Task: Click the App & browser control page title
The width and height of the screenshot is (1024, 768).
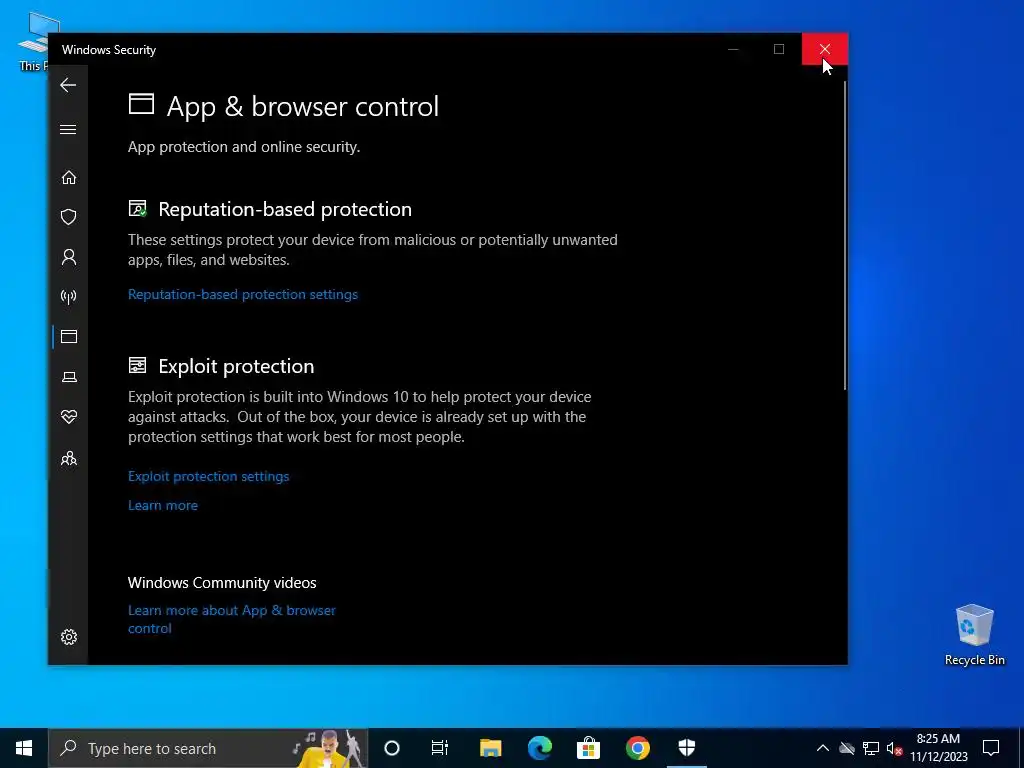Action: pyautogui.click(x=302, y=106)
